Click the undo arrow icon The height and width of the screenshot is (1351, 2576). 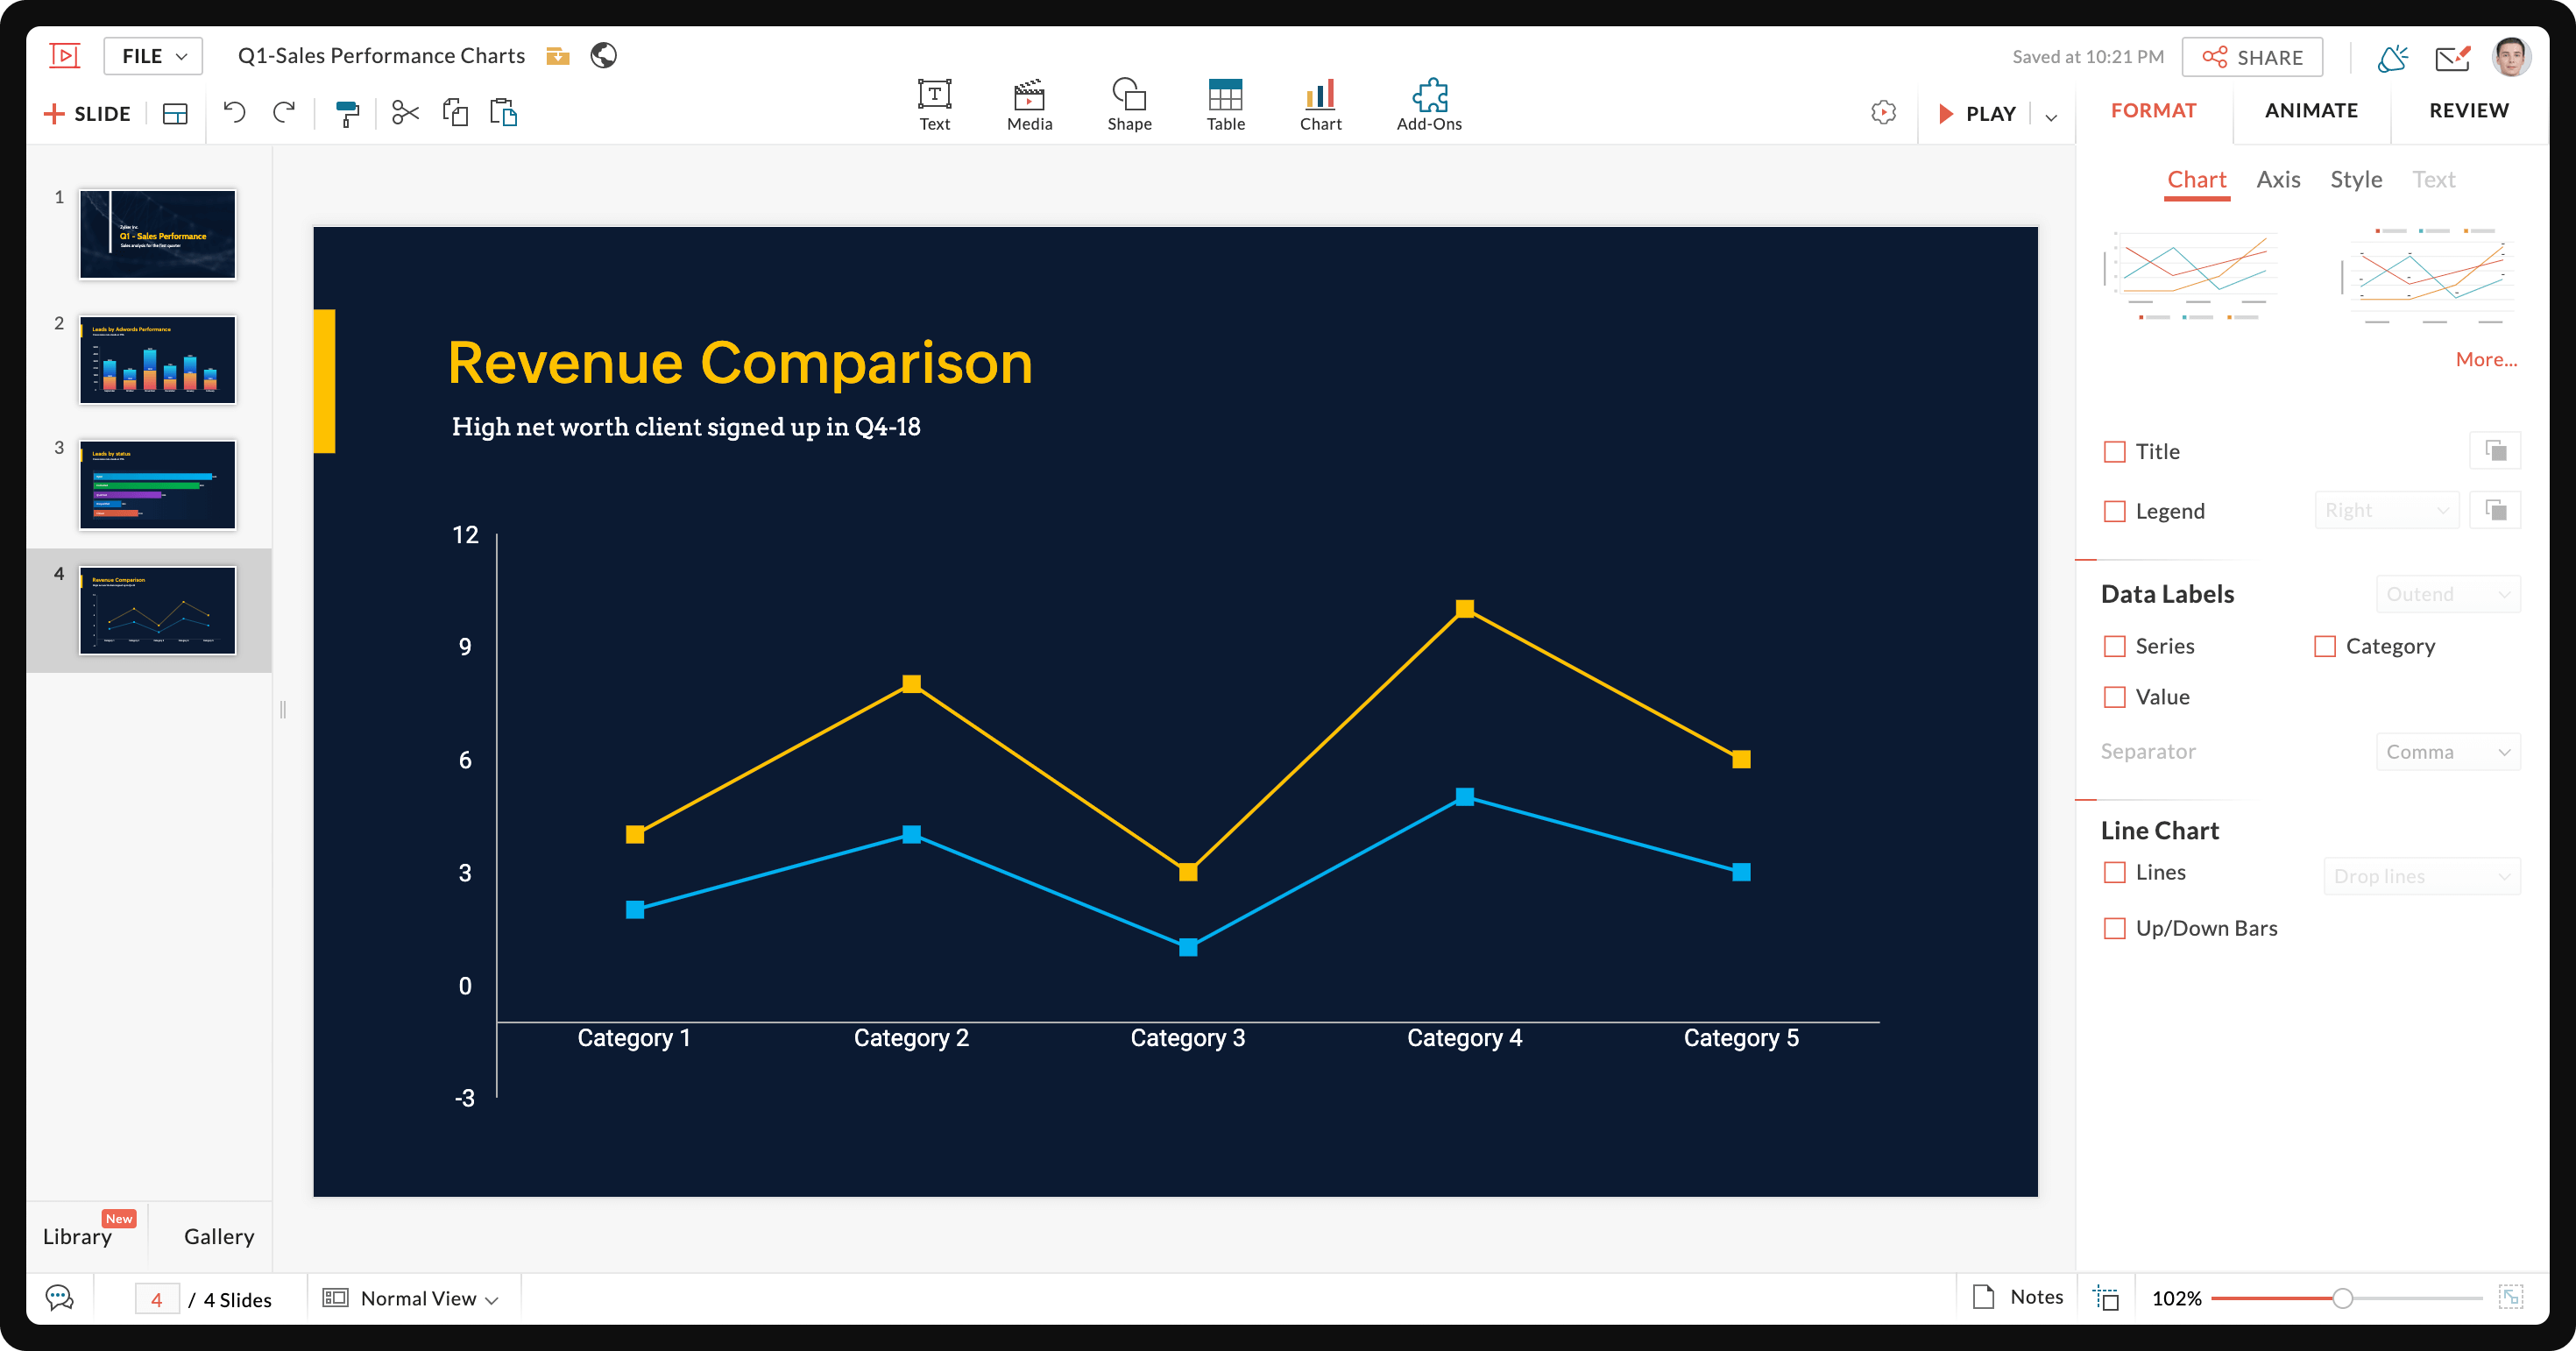click(234, 112)
